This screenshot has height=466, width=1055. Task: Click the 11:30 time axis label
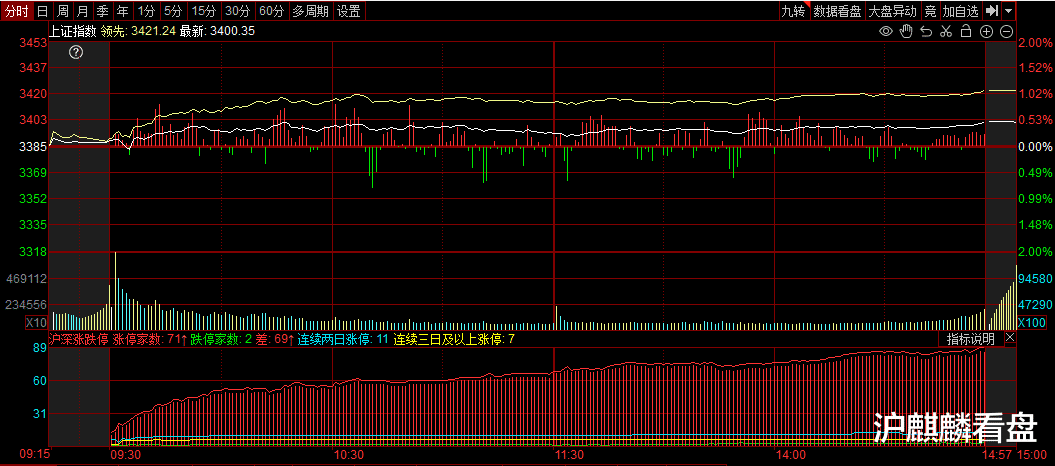(x=569, y=456)
